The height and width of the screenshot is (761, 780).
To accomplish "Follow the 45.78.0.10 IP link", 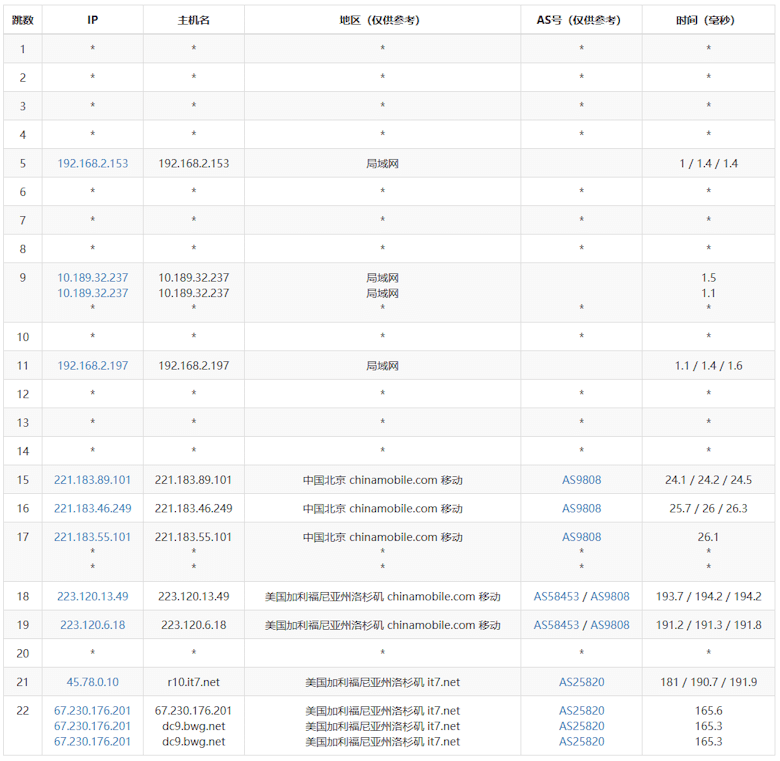I will coord(92,682).
